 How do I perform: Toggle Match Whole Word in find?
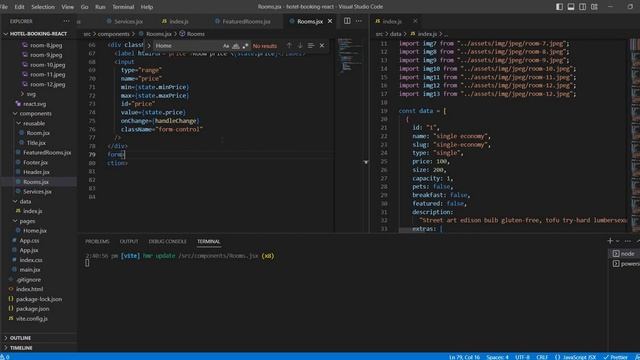[236, 46]
